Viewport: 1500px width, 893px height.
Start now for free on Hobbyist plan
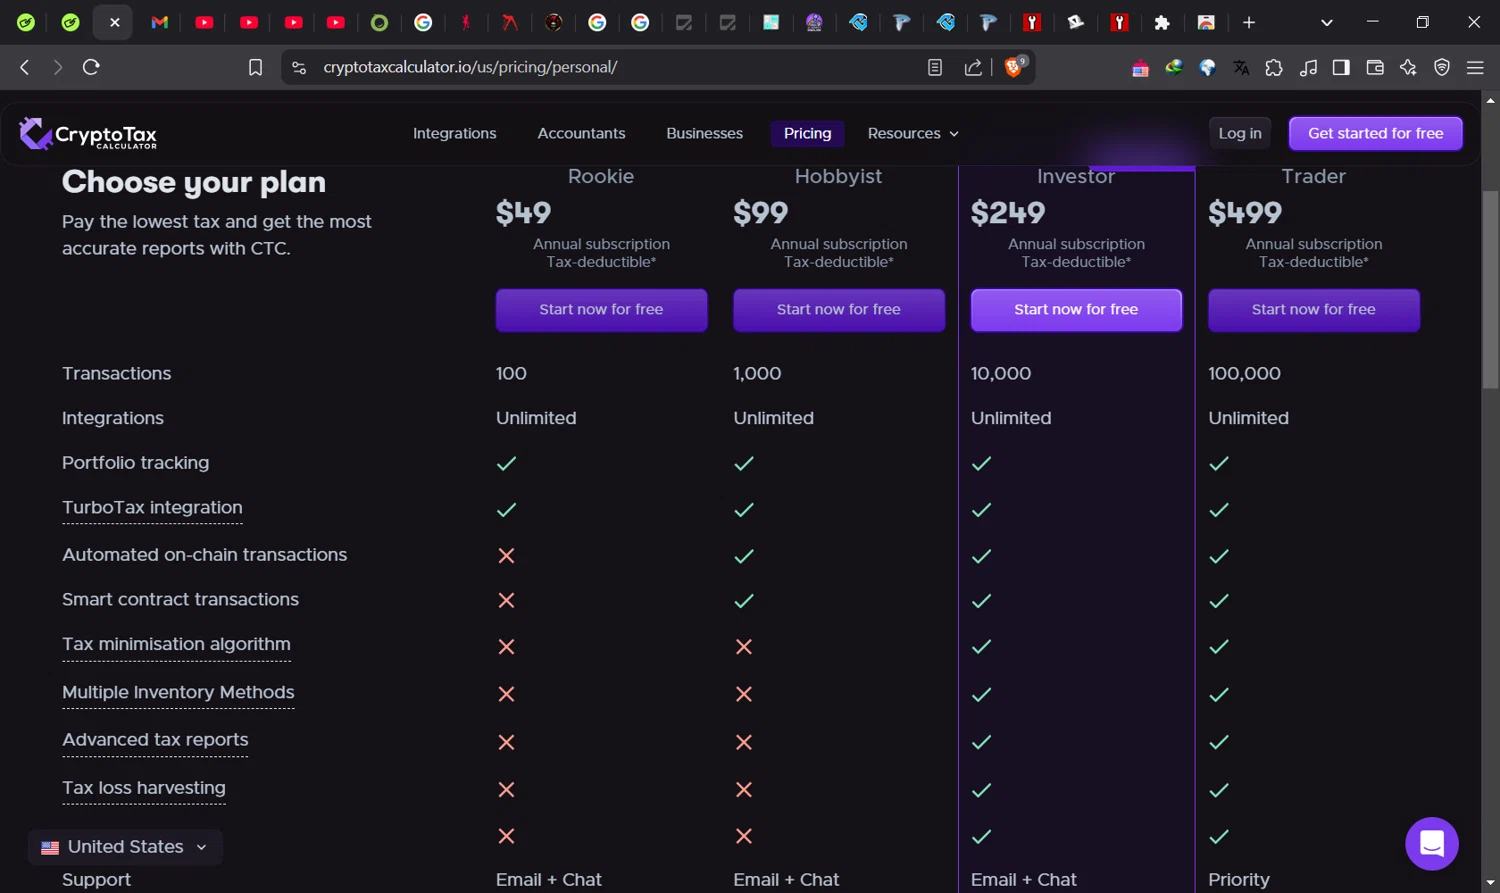pyautogui.click(x=838, y=310)
